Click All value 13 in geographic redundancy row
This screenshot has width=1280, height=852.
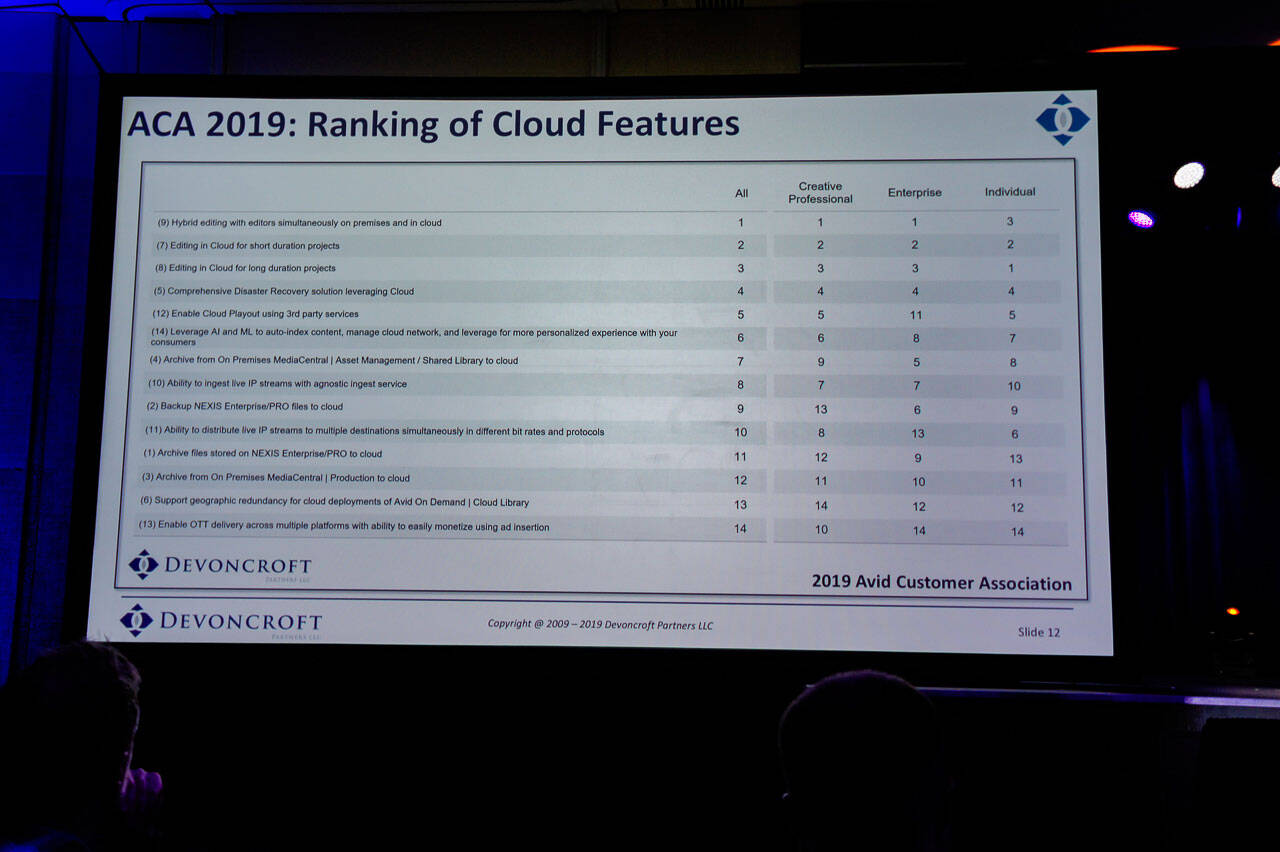741,505
